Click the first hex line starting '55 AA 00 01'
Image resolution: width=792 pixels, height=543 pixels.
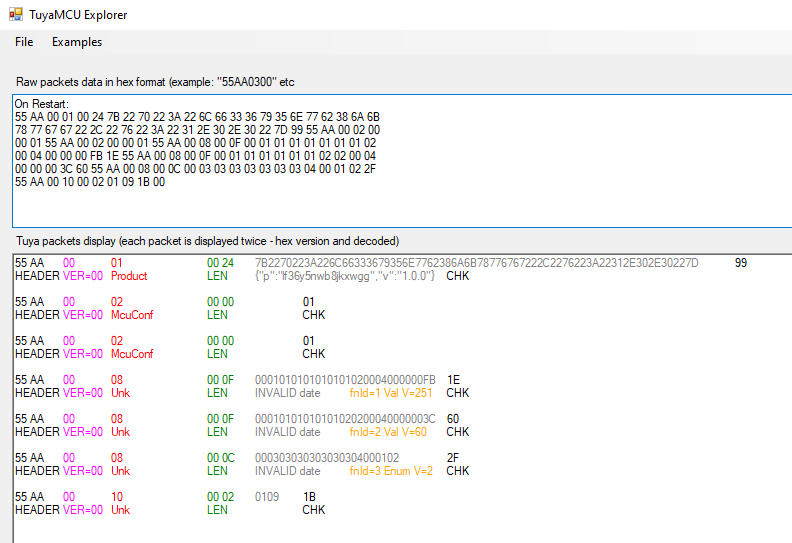coord(197,117)
